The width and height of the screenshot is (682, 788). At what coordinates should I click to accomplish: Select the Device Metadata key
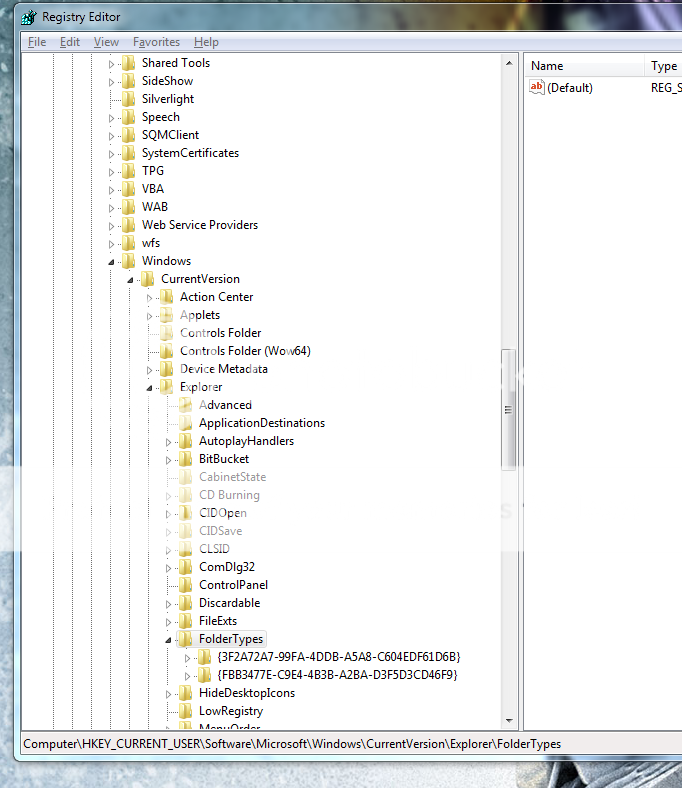coord(224,369)
